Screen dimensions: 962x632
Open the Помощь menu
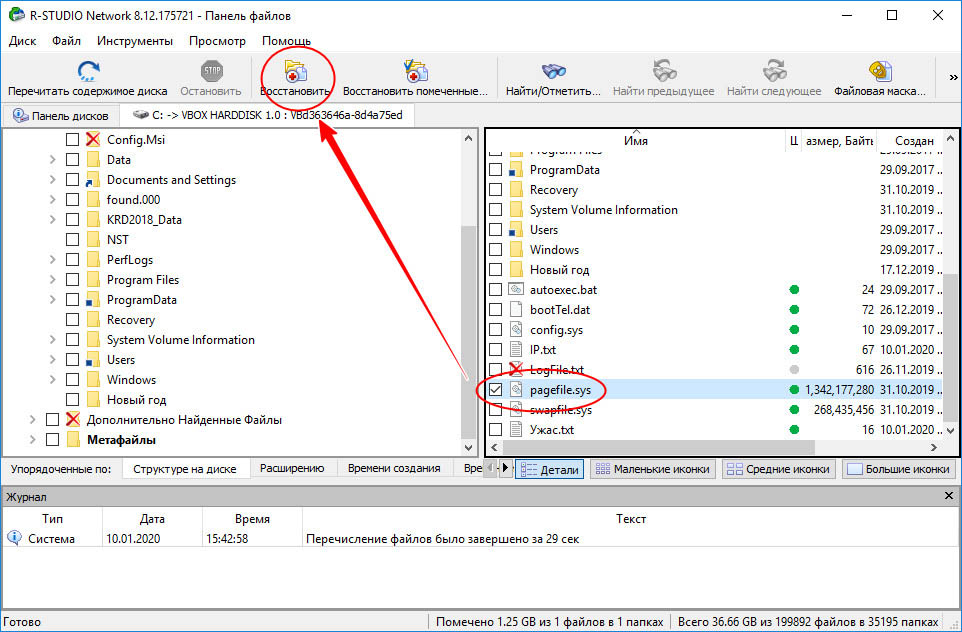[287, 41]
